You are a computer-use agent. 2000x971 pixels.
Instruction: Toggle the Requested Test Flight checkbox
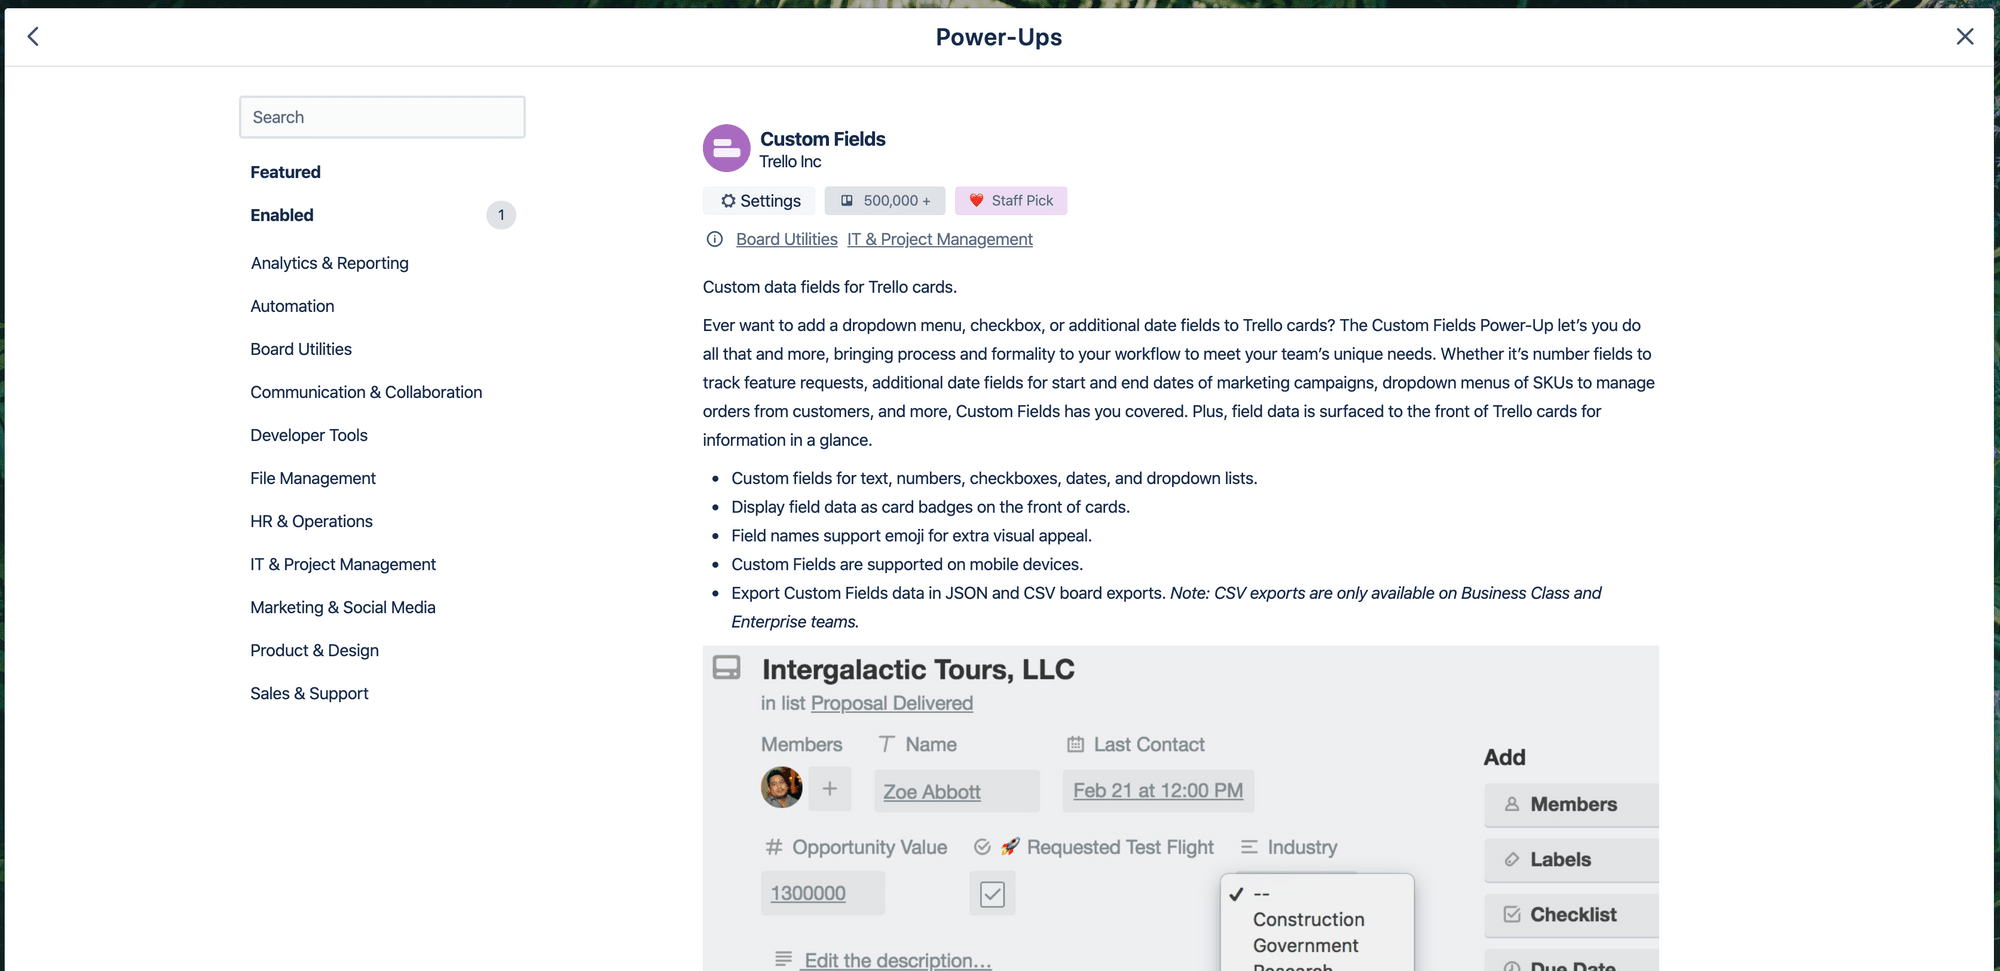pyautogui.click(x=992, y=894)
